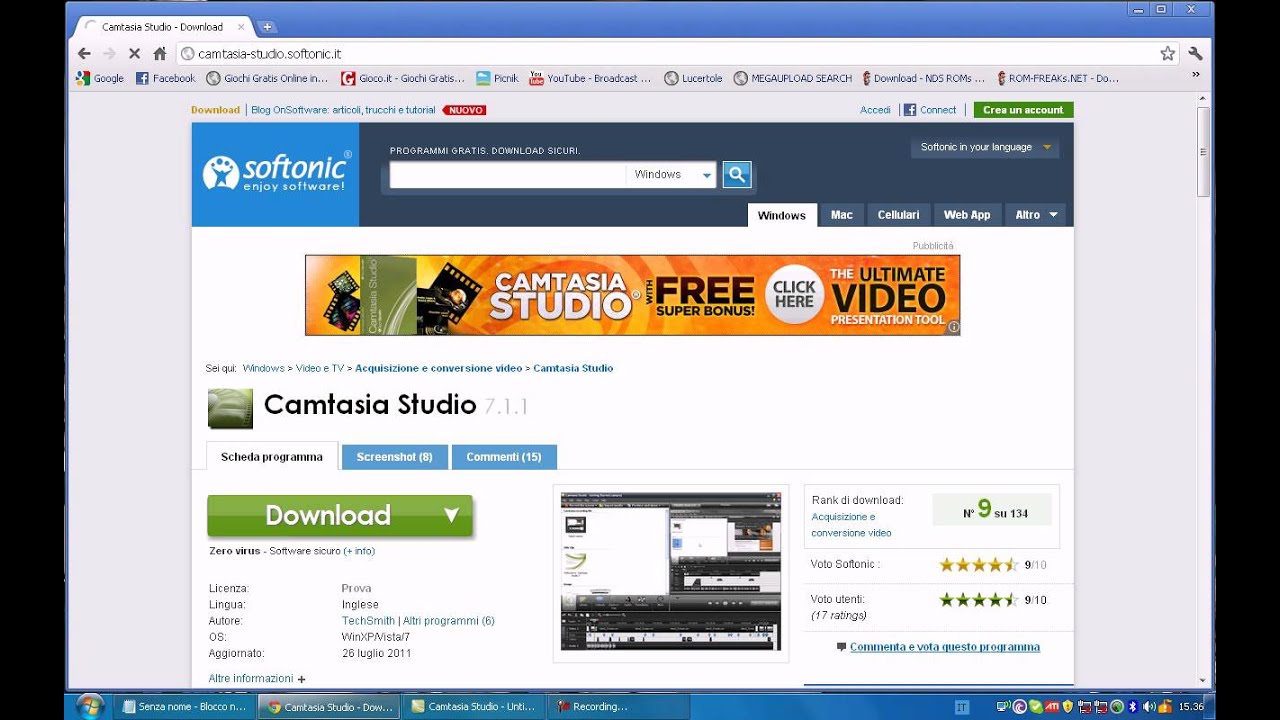Viewport: 1280px width, 720px height.
Task: Click the info icon on the banner ad
Action: pyautogui.click(x=953, y=327)
